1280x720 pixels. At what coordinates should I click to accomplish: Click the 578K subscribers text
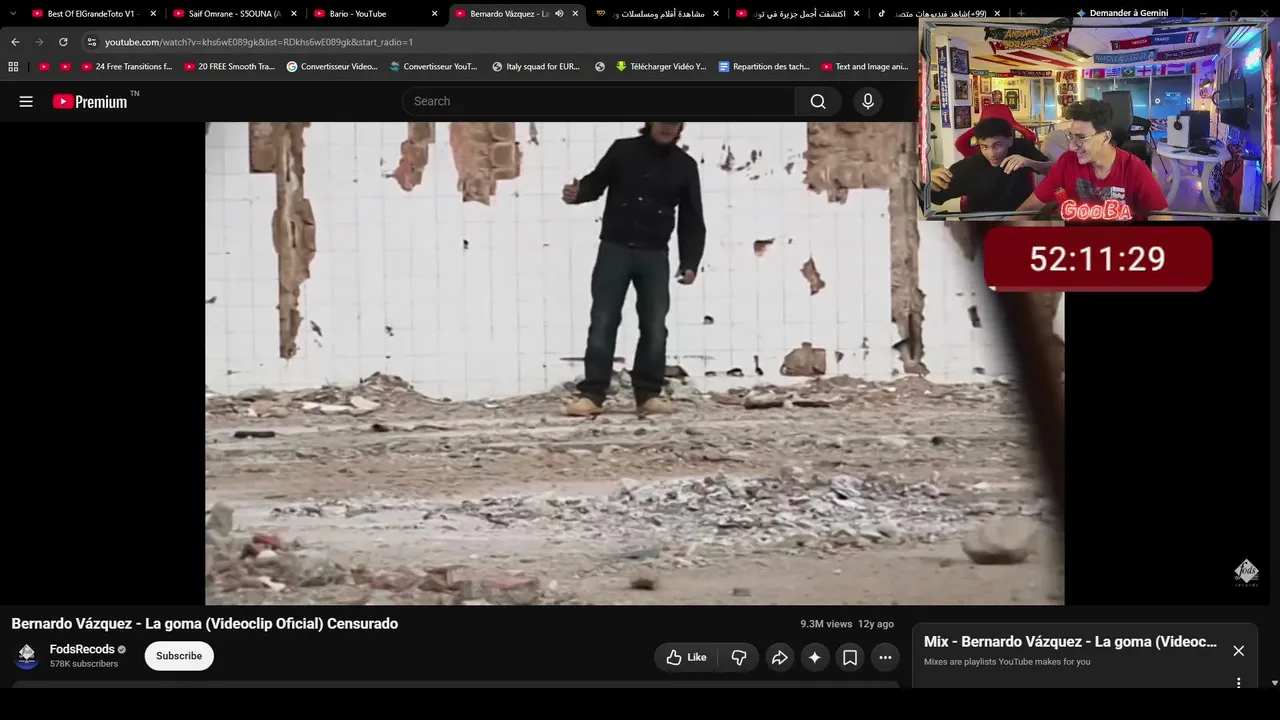point(84,664)
